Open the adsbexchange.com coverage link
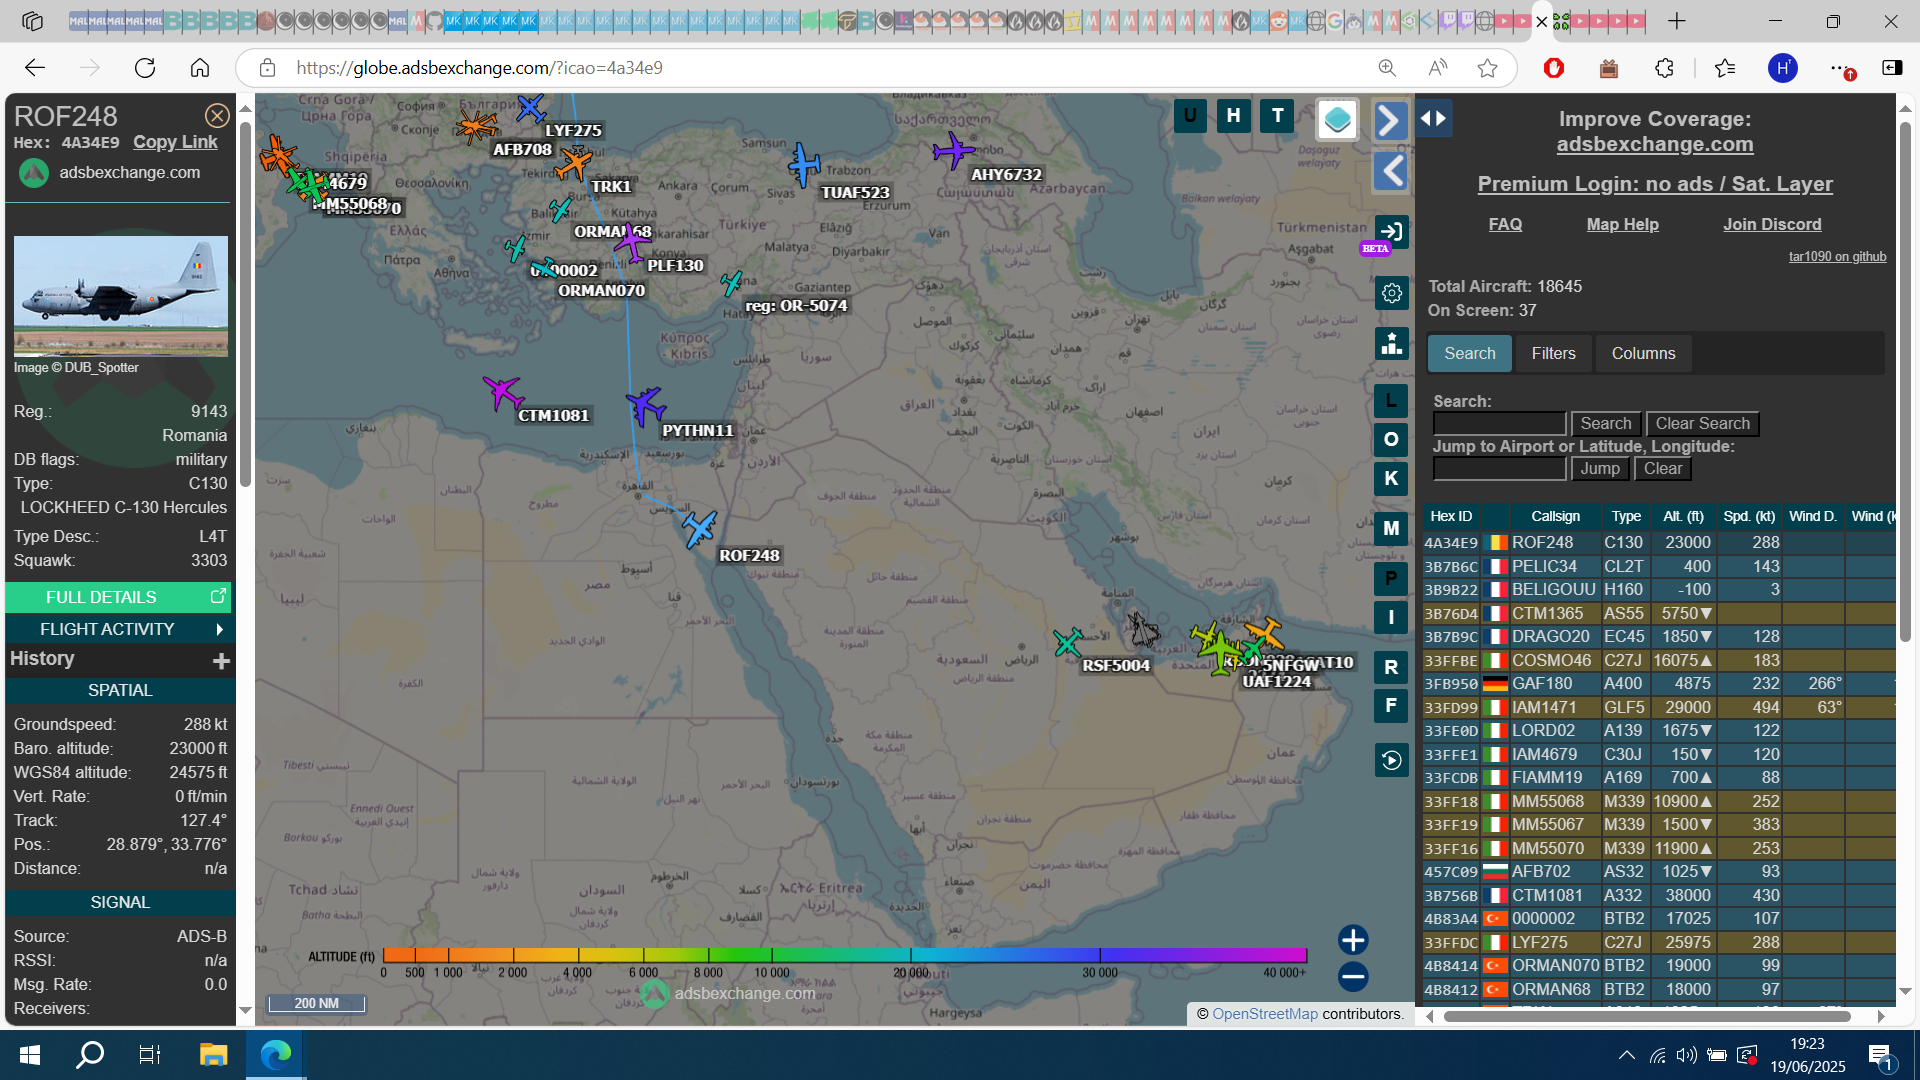1920x1080 pixels. tap(1654, 144)
